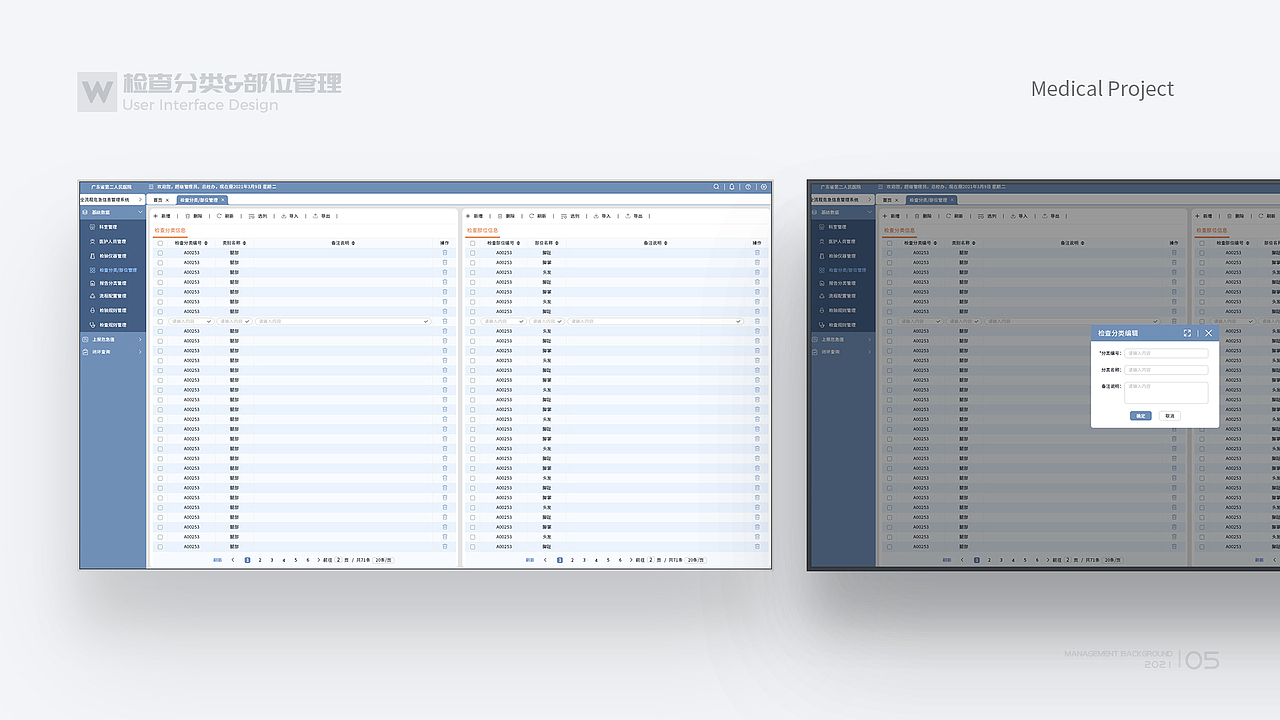Click 选列 in the undimmed screen's 检查分类信息 toolbar
The width and height of the screenshot is (1280, 720).
pos(258,216)
